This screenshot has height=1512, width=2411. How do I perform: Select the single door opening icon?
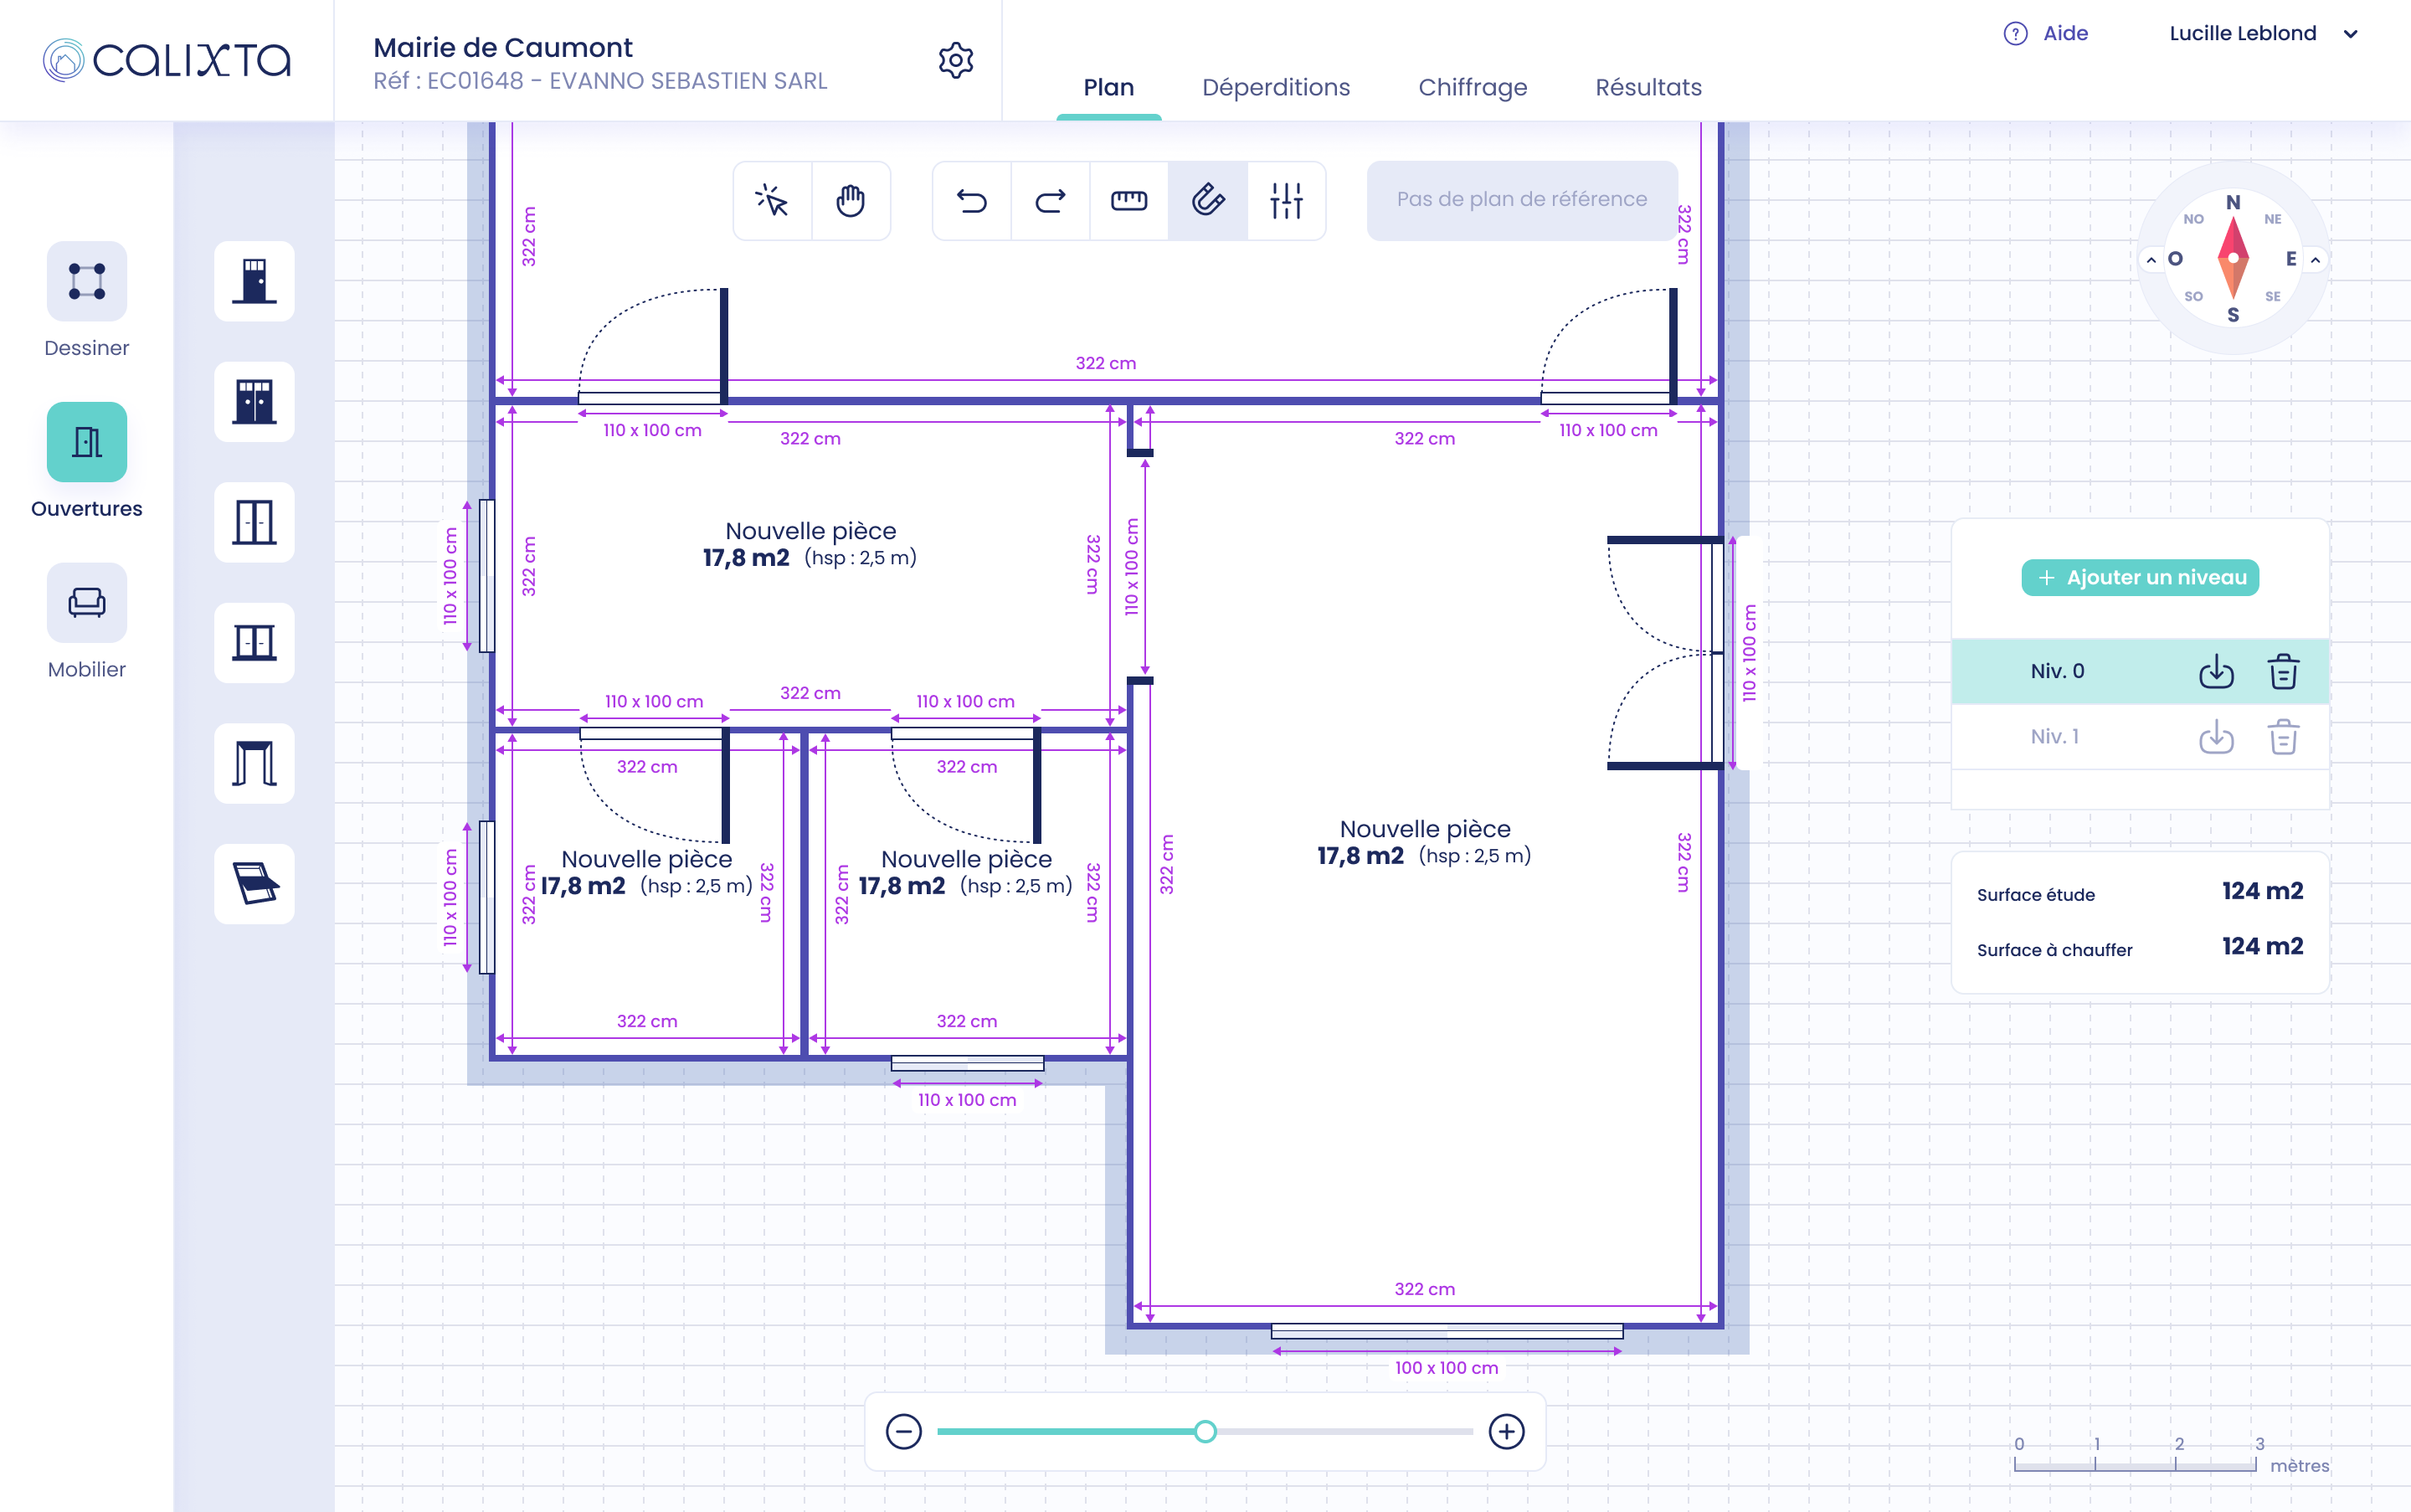(x=254, y=281)
